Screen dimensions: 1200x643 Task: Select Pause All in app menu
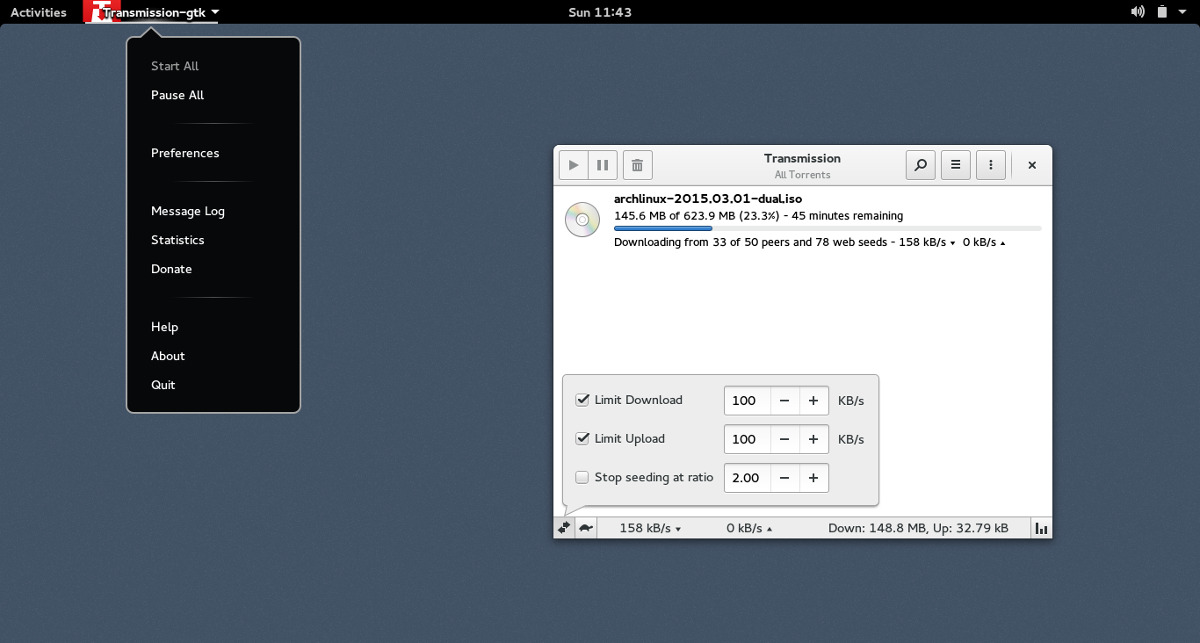click(x=177, y=95)
